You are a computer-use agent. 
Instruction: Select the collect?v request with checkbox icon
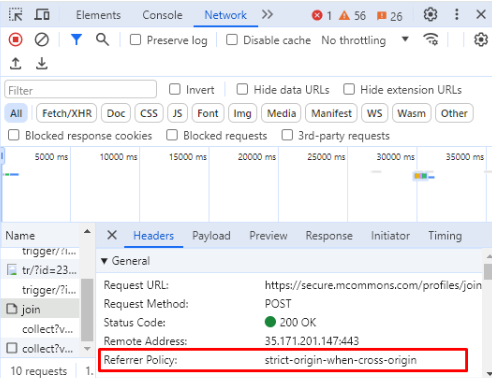tap(40, 349)
